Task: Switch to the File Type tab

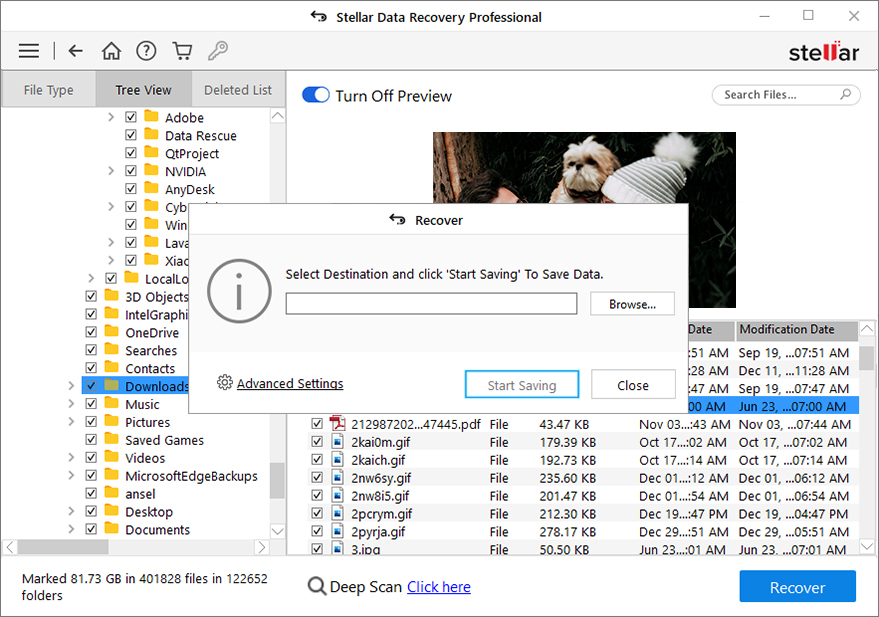Action: [49, 90]
